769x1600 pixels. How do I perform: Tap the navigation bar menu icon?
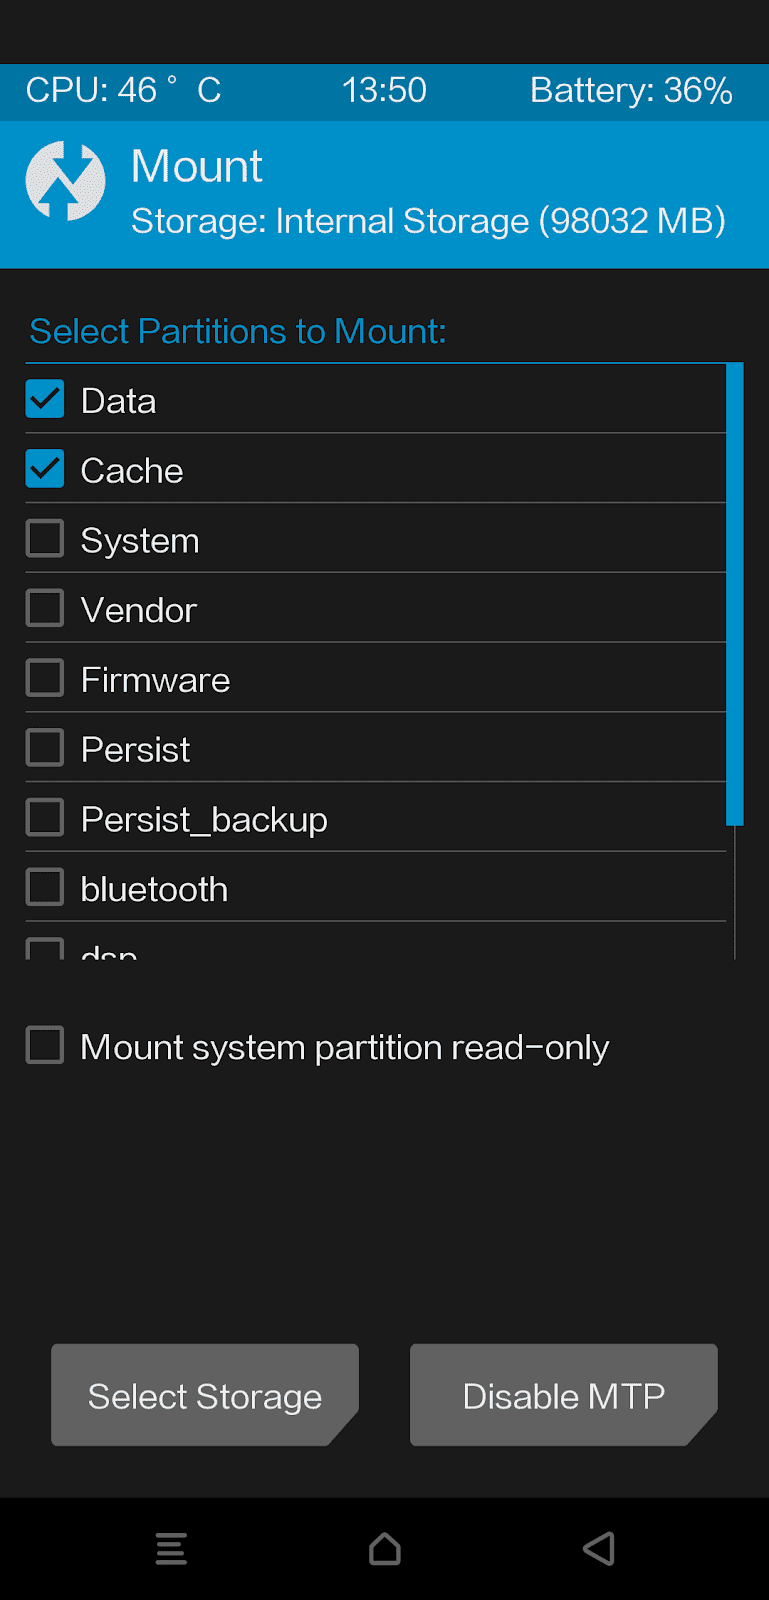coord(171,1548)
